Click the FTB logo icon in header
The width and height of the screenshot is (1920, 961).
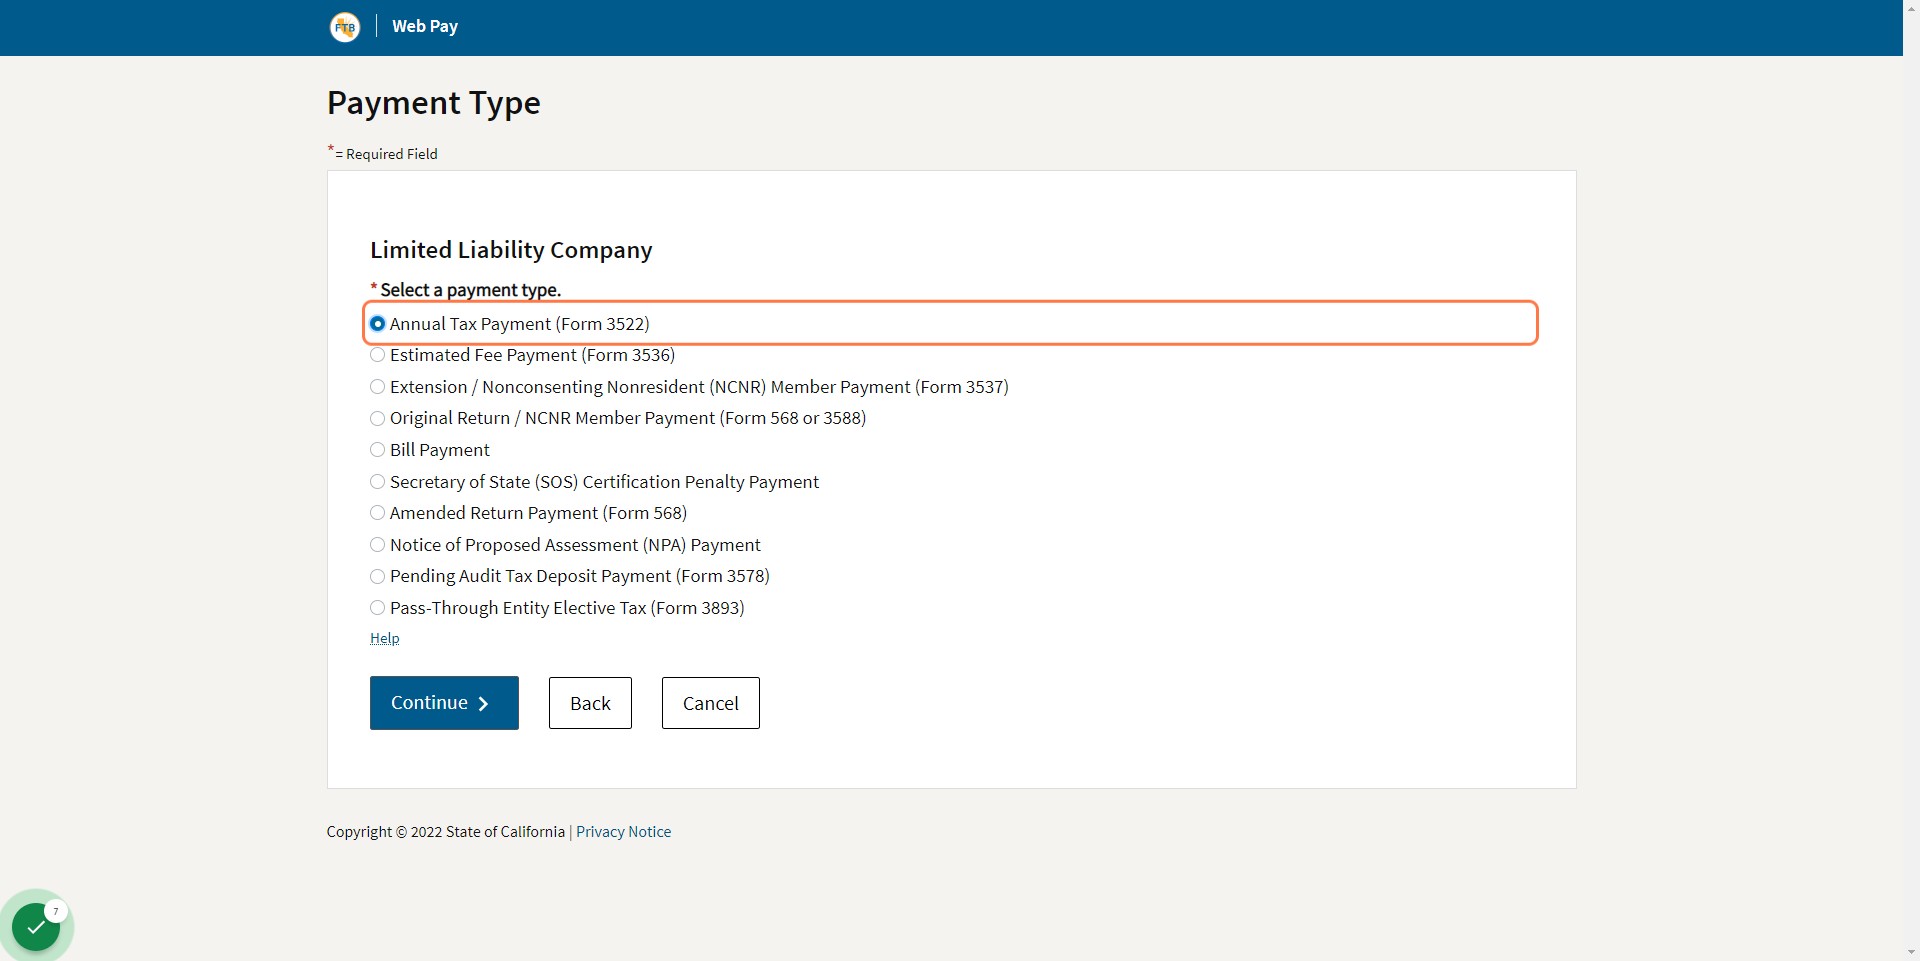click(345, 27)
